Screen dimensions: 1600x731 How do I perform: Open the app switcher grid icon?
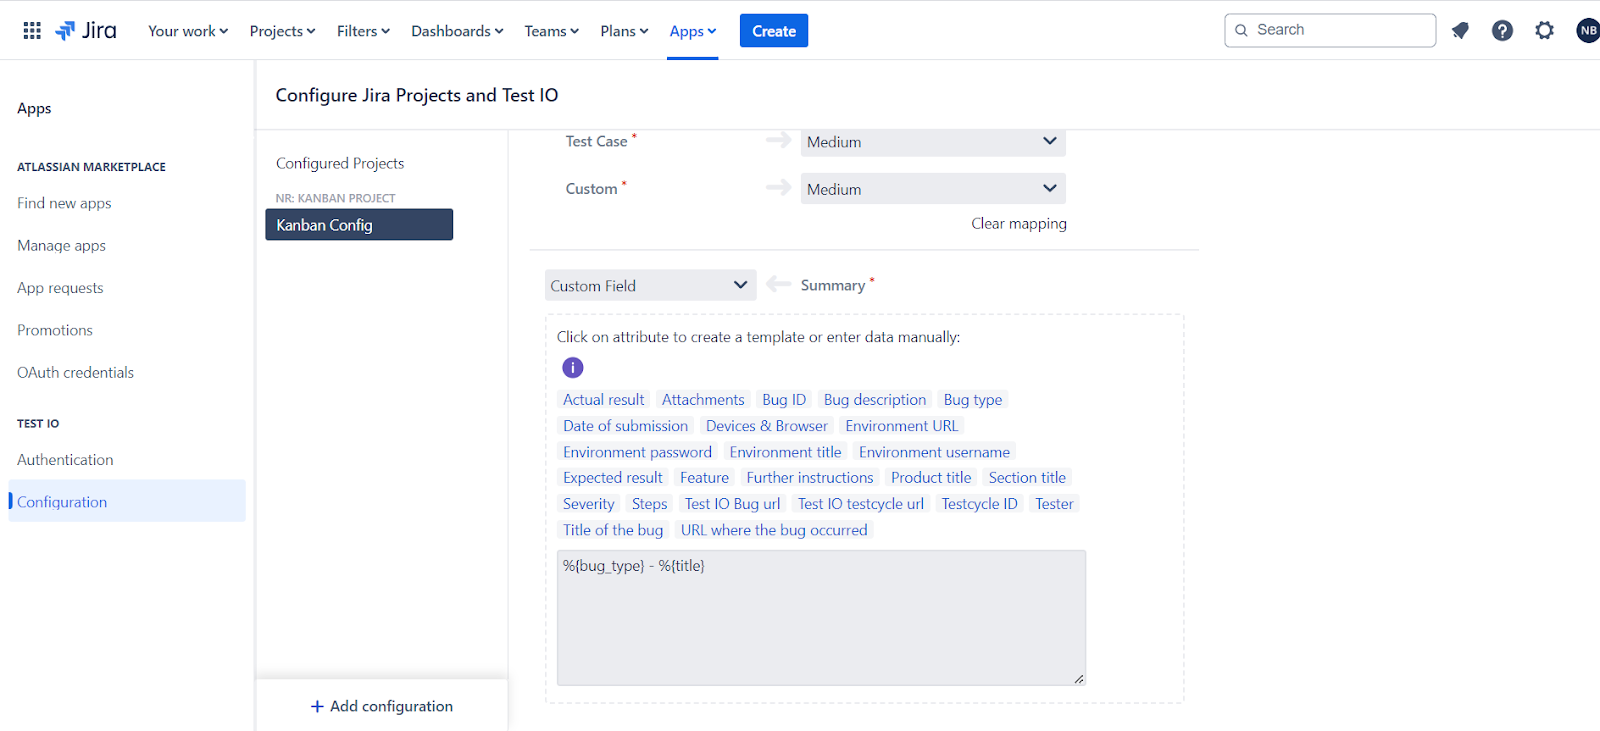pyautogui.click(x=32, y=31)
